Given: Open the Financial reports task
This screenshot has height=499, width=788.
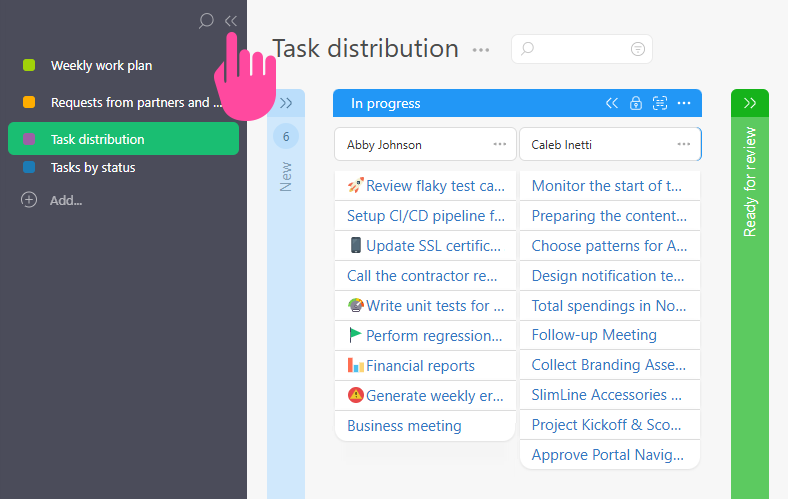Looking at the screenshot, I should pos(420,366).
